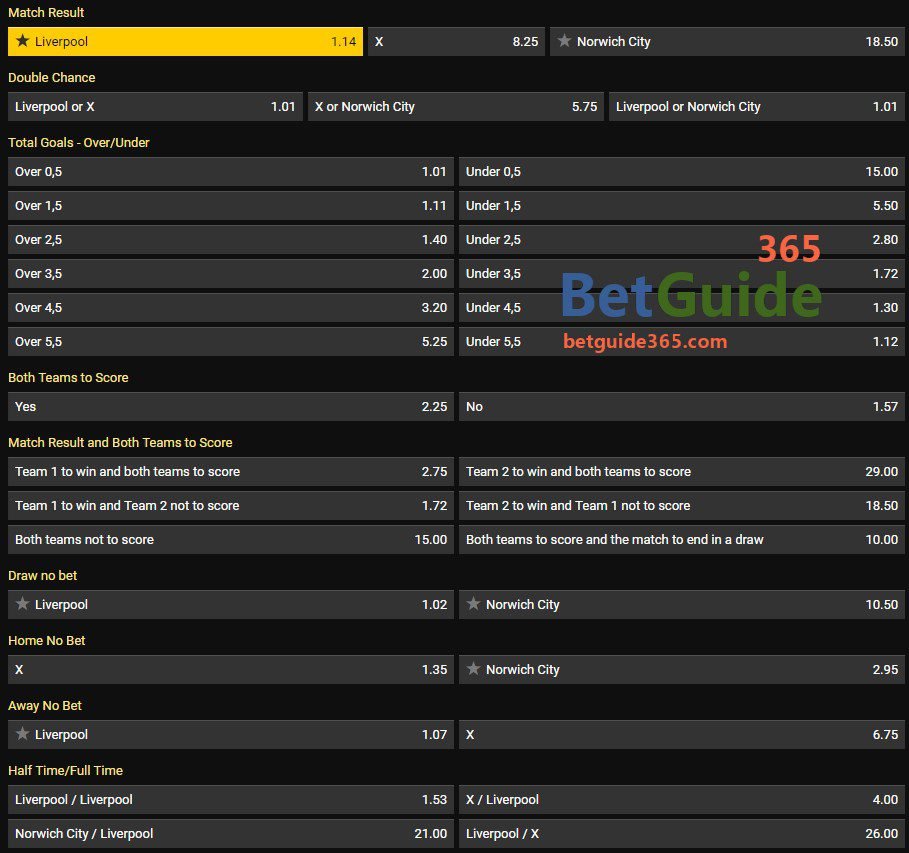Viewport: 909px width, 853px height.
Task: Click Total Goals - Over/Under heading
Action: click(79, 142)
